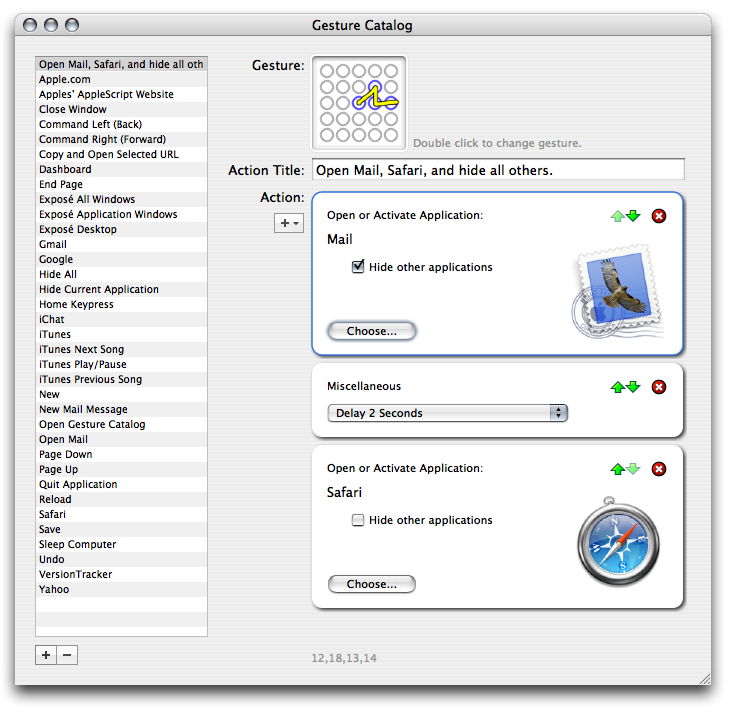Enable Hide other applications for Safari
Viewport: 735px width, 717px height.
point(358,521)
